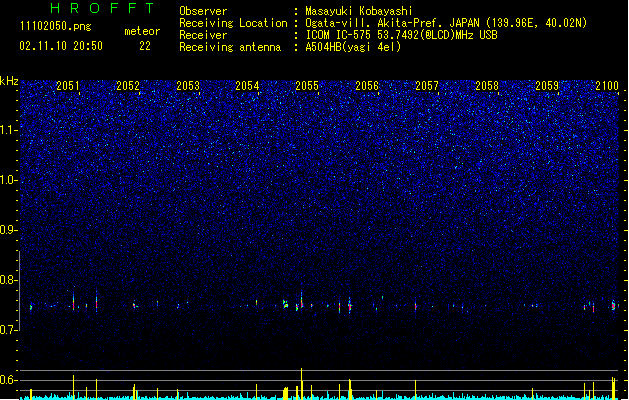The height and width of the screenshot is (400, 629).
Task: Click the 0.7 kHz axis label
Action: point(9,329)
